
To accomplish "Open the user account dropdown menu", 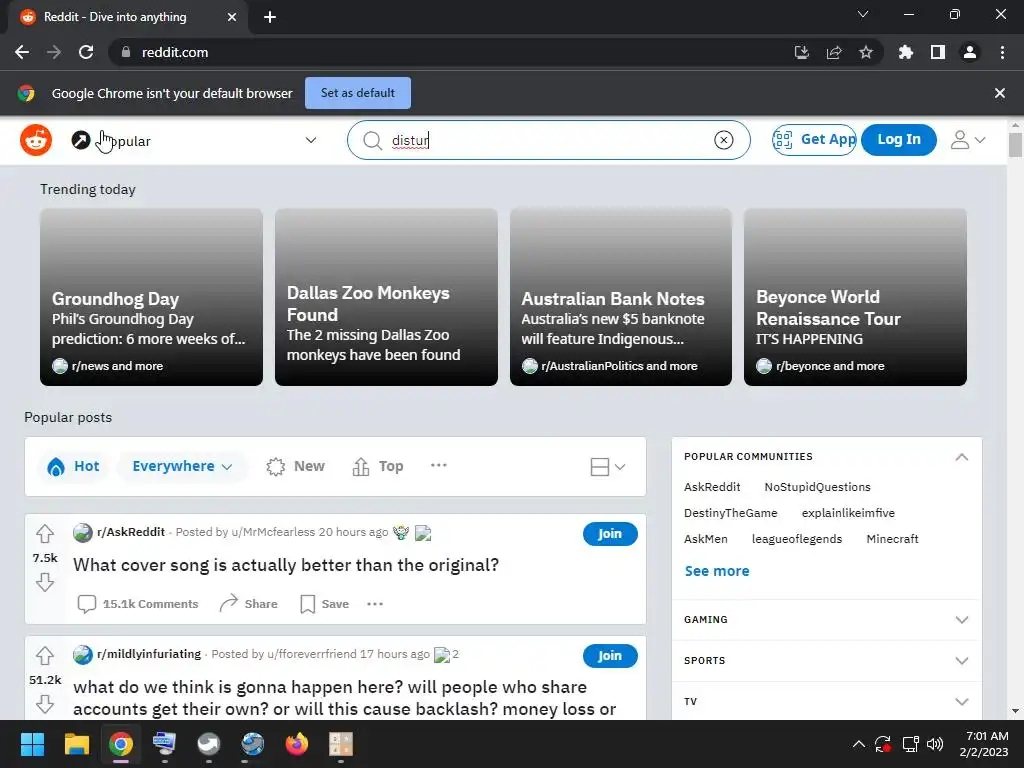I will tap(967, 140).
